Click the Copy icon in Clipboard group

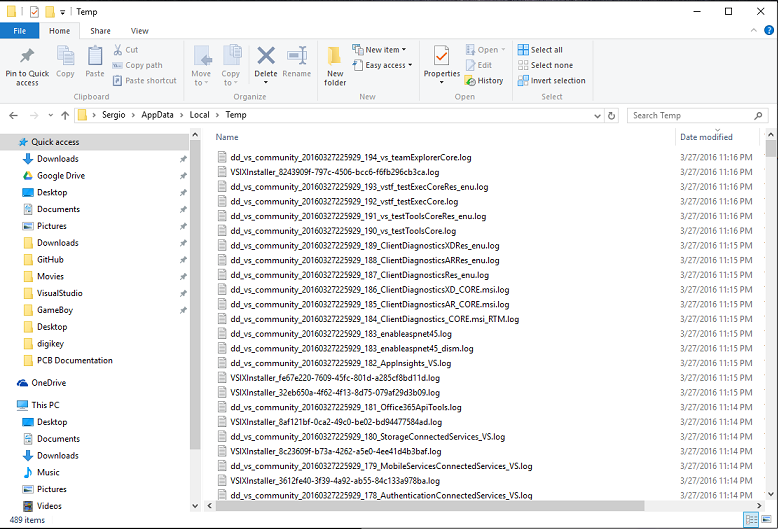[65, 56]
